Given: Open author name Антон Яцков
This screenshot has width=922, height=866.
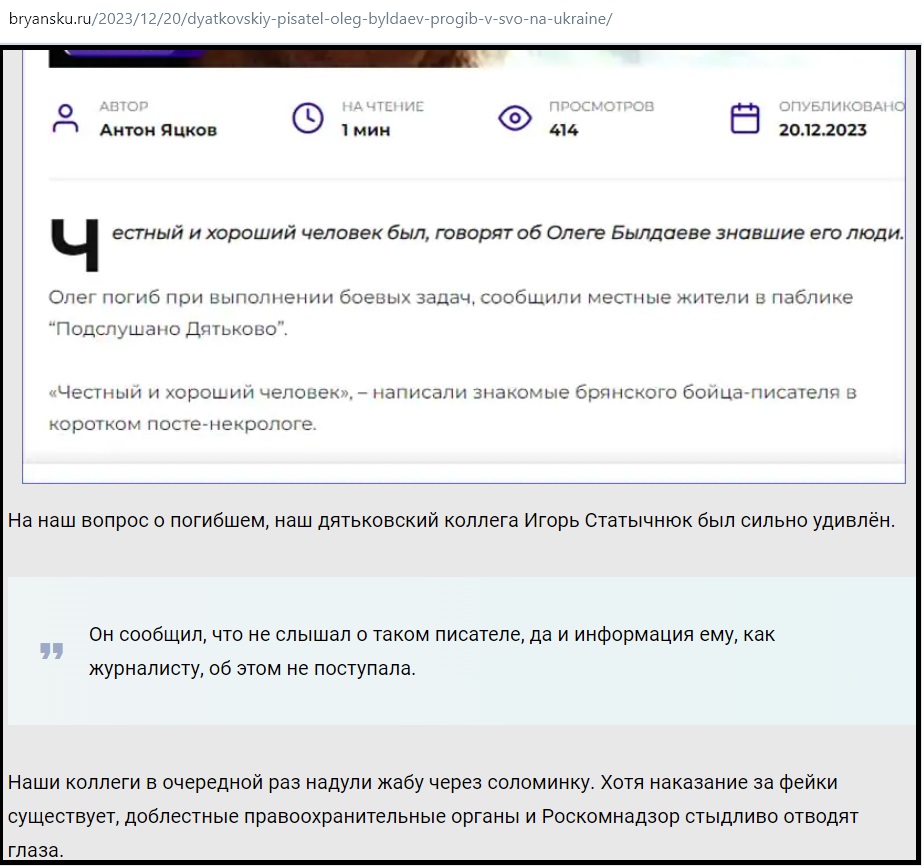Looking at the screenshot, I should coord(158,130).
